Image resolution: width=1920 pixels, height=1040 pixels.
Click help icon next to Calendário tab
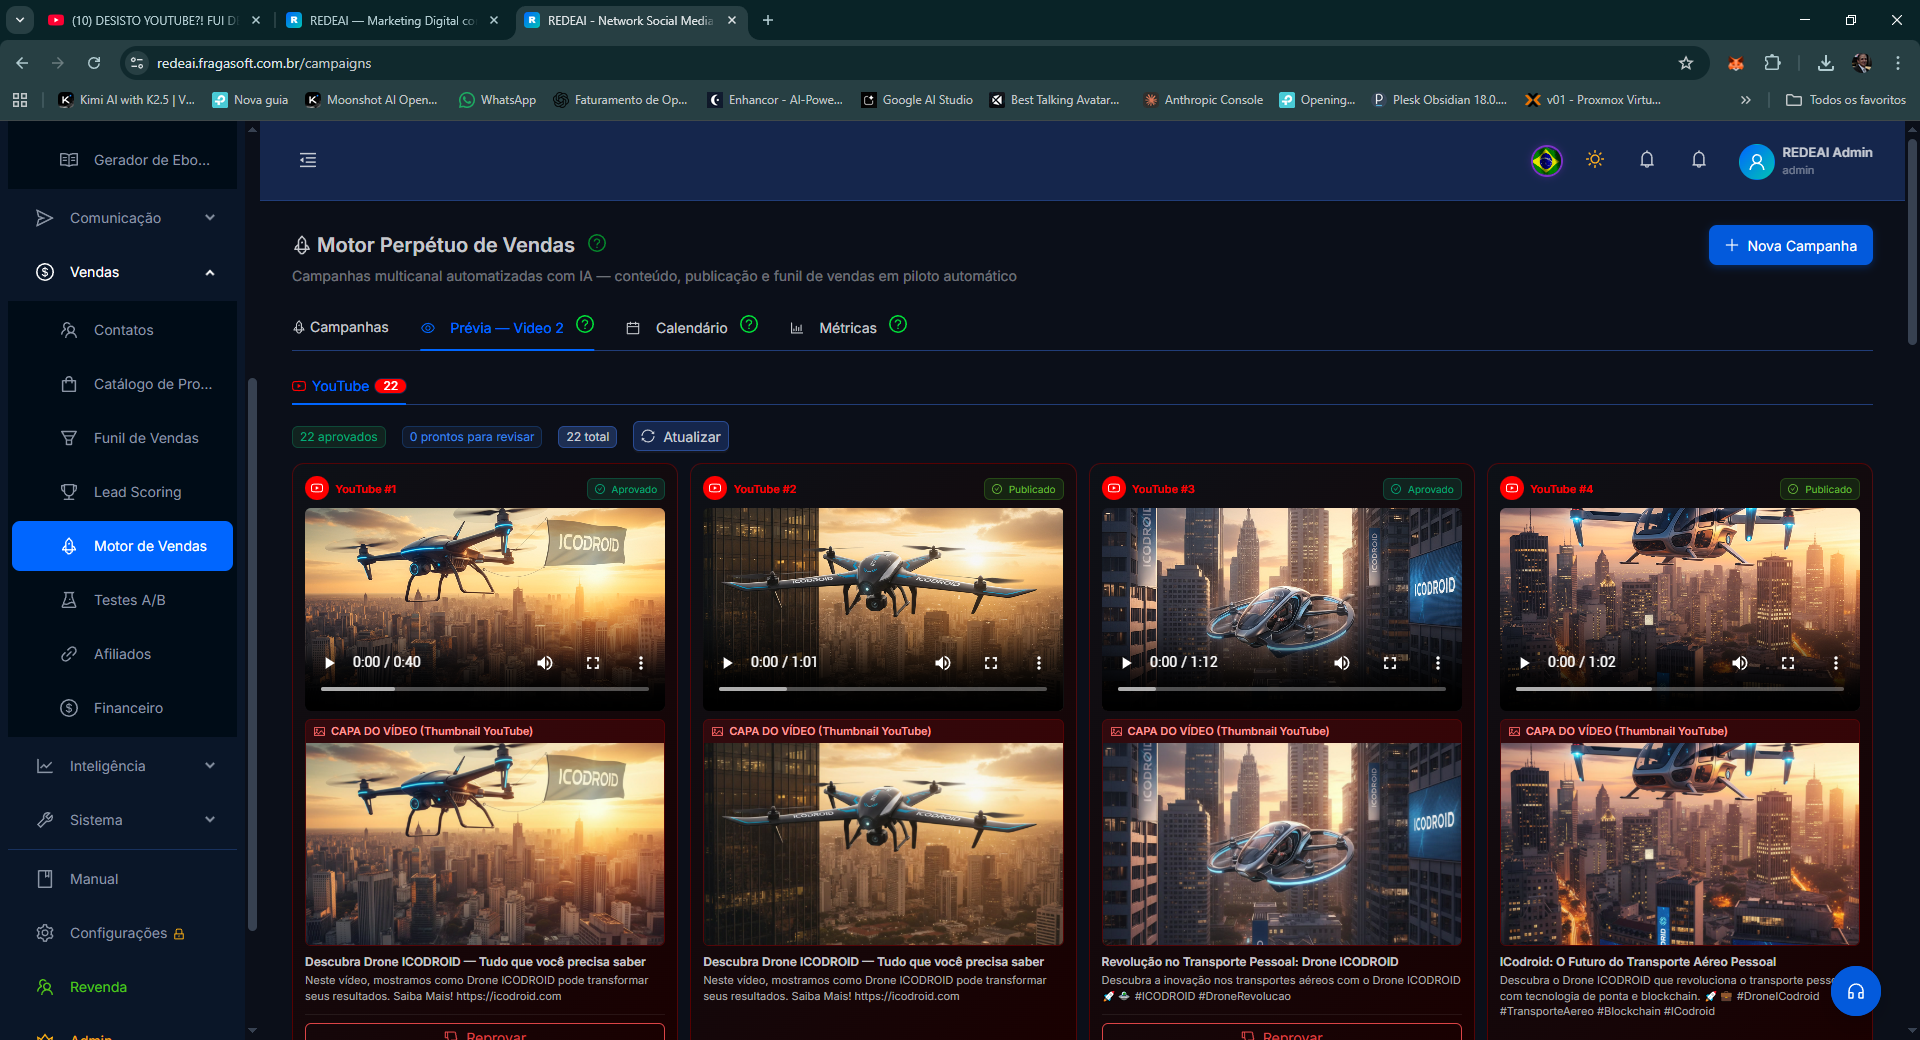pyautogui.click(x=749, y=324)
